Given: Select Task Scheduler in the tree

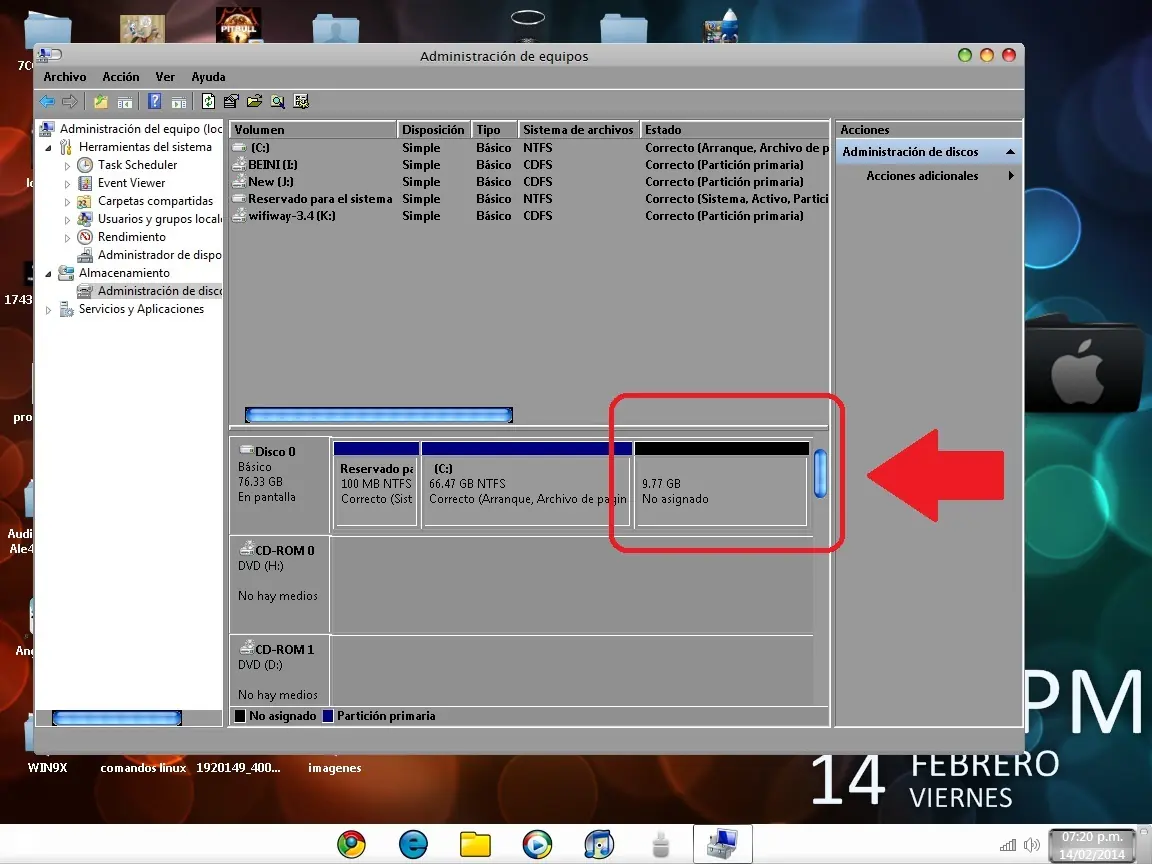Looking at the screenshot, I should pos(137,165).
